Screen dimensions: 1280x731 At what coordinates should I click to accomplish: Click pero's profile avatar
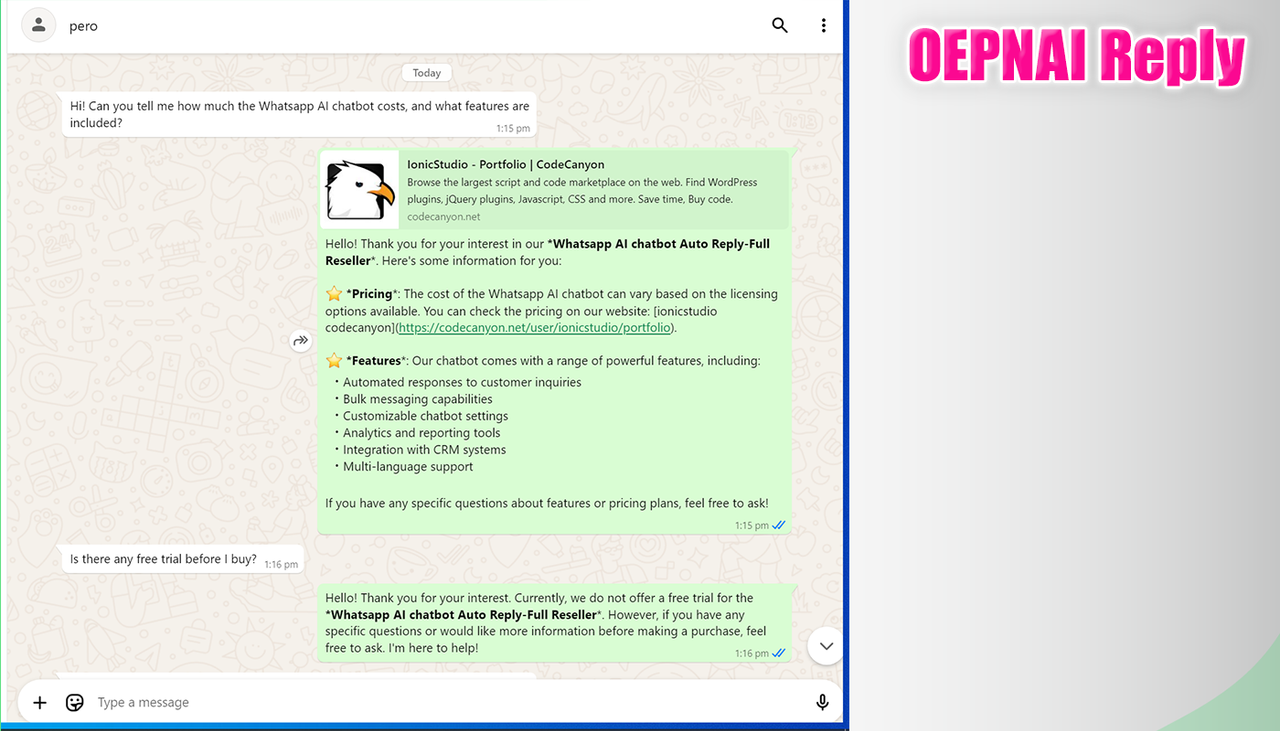click(x=37, y=25)
